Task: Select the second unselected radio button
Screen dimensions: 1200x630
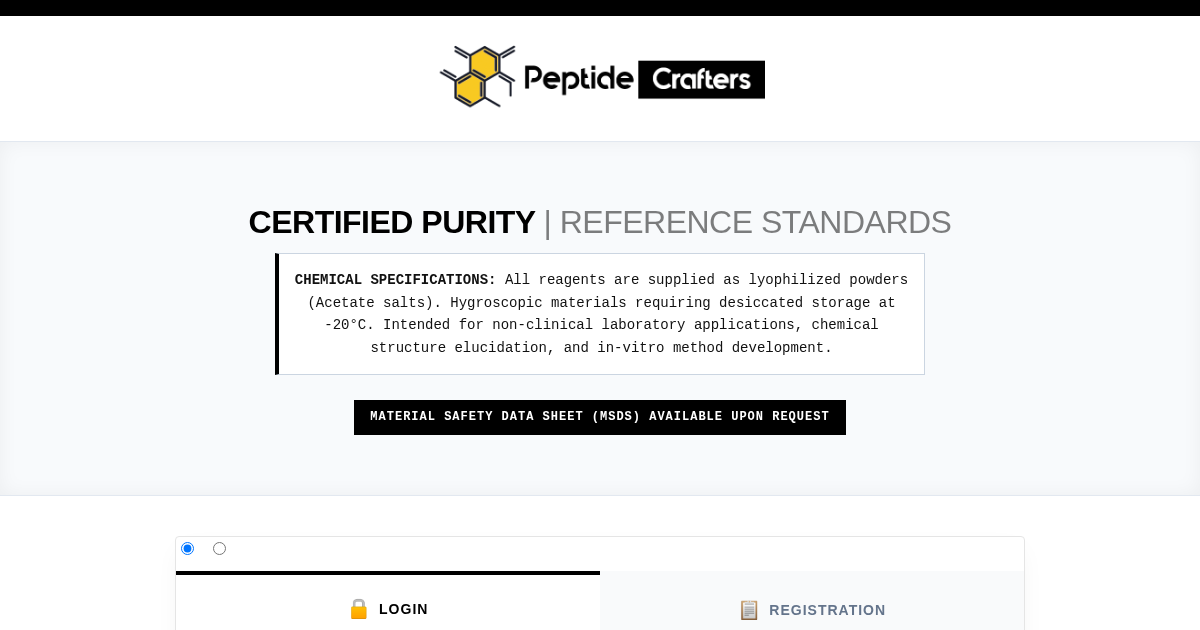Action: 219,548
